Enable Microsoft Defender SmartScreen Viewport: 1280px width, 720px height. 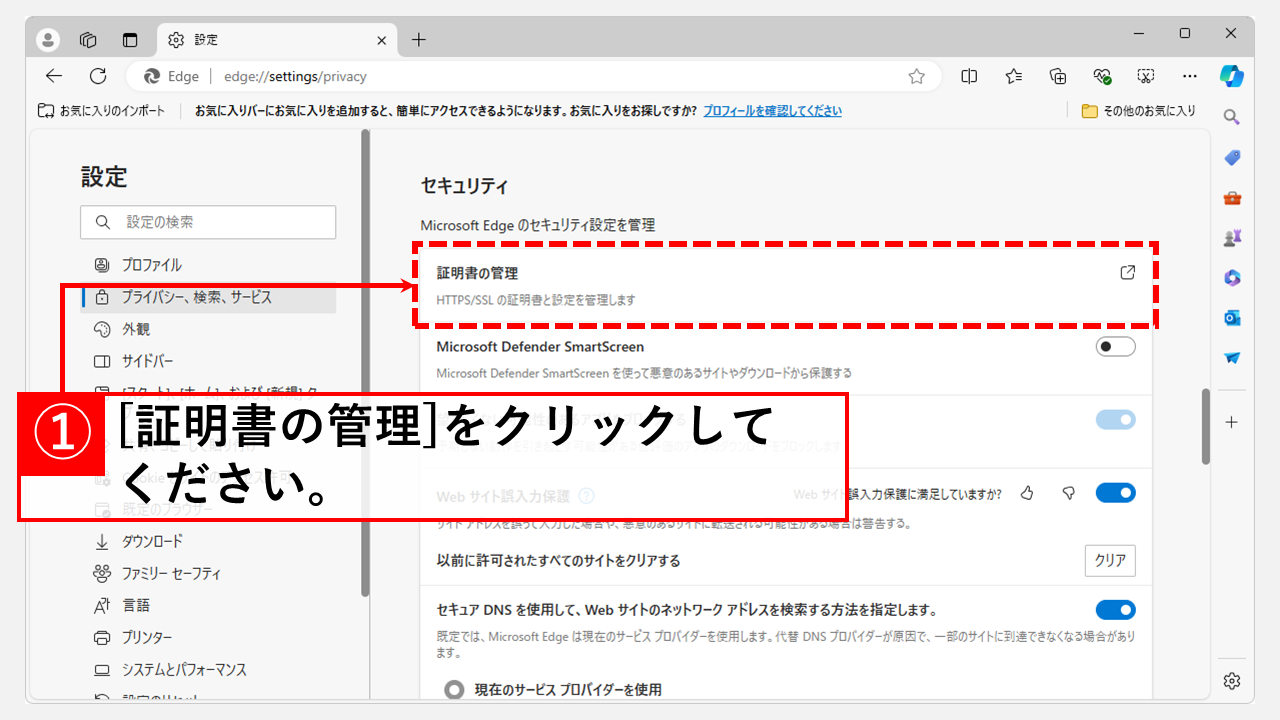click(x=1114, y=345)
